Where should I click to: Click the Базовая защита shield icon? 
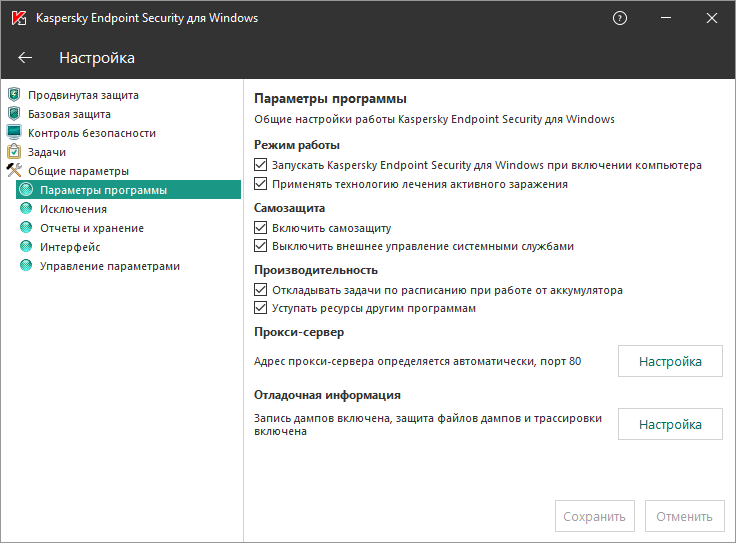(x=14, y=114)
